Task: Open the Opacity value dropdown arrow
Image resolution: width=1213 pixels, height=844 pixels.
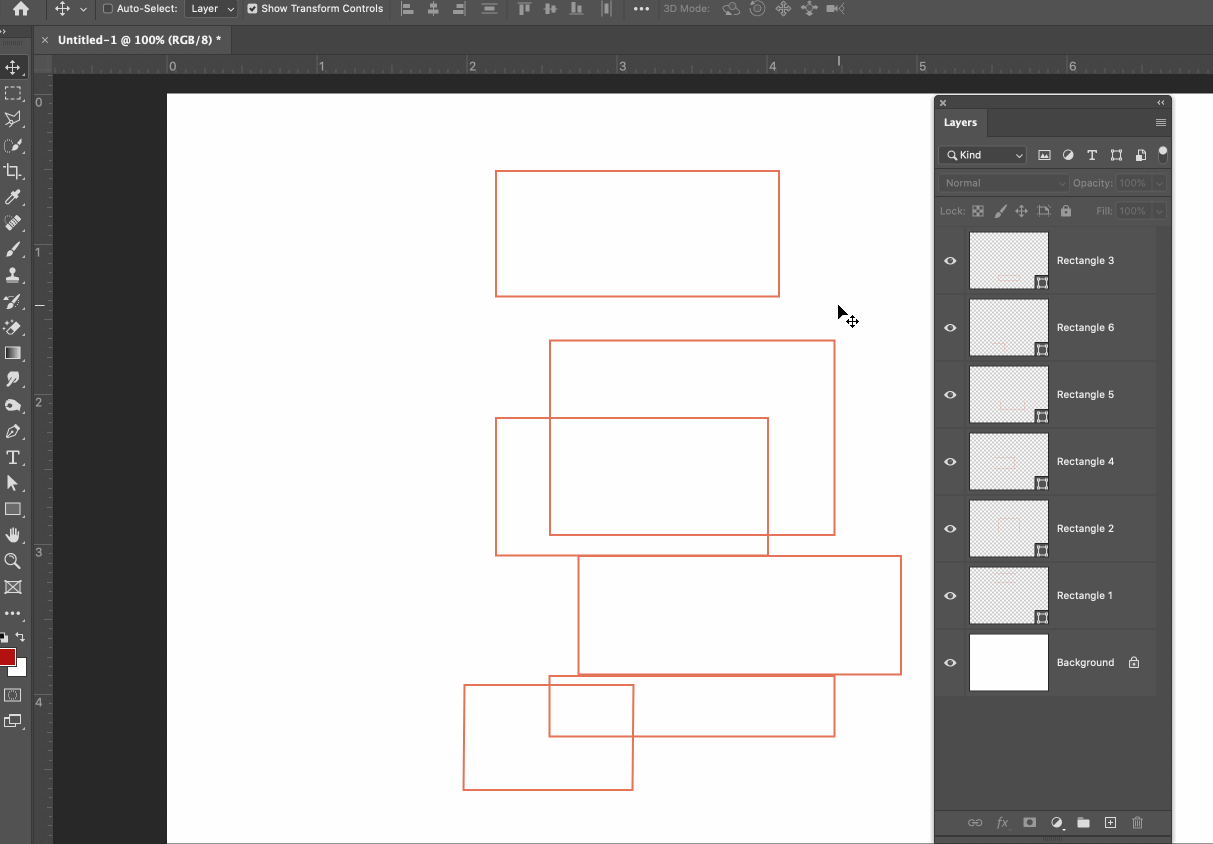Action: tap(1159, 183)
